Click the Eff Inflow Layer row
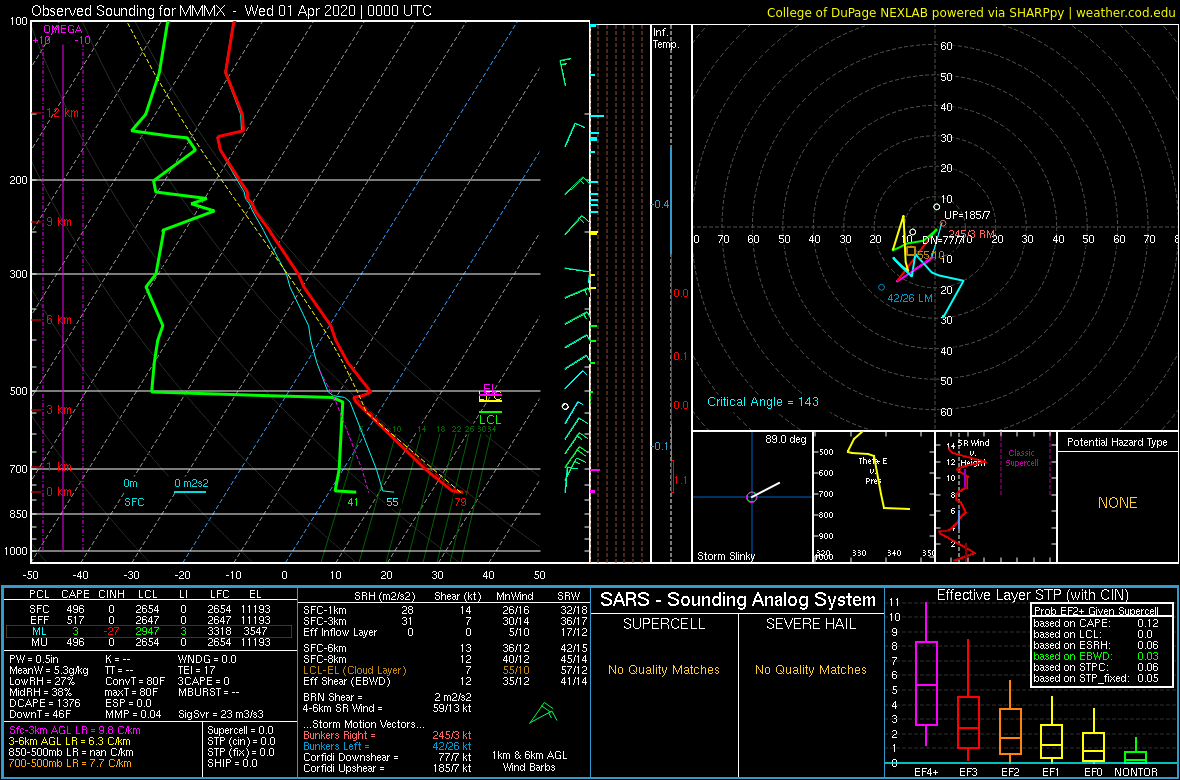The image size is (1180, 780). click(x=445, y=632)
